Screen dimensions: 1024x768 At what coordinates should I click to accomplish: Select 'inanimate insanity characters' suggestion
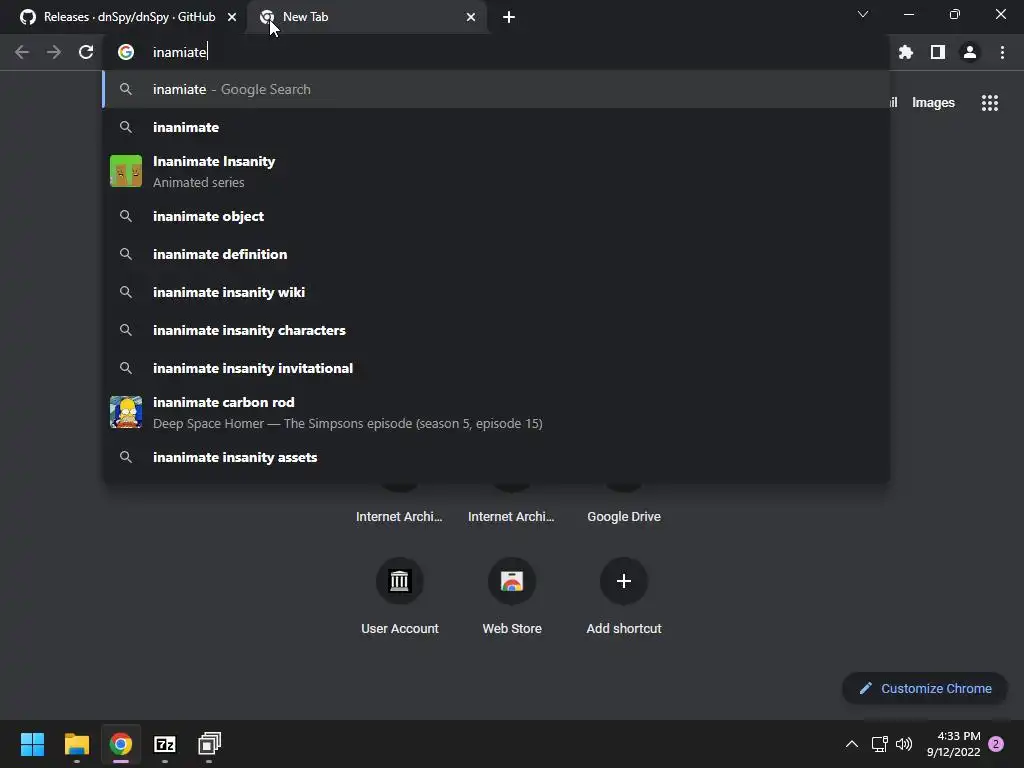[496, 330]
